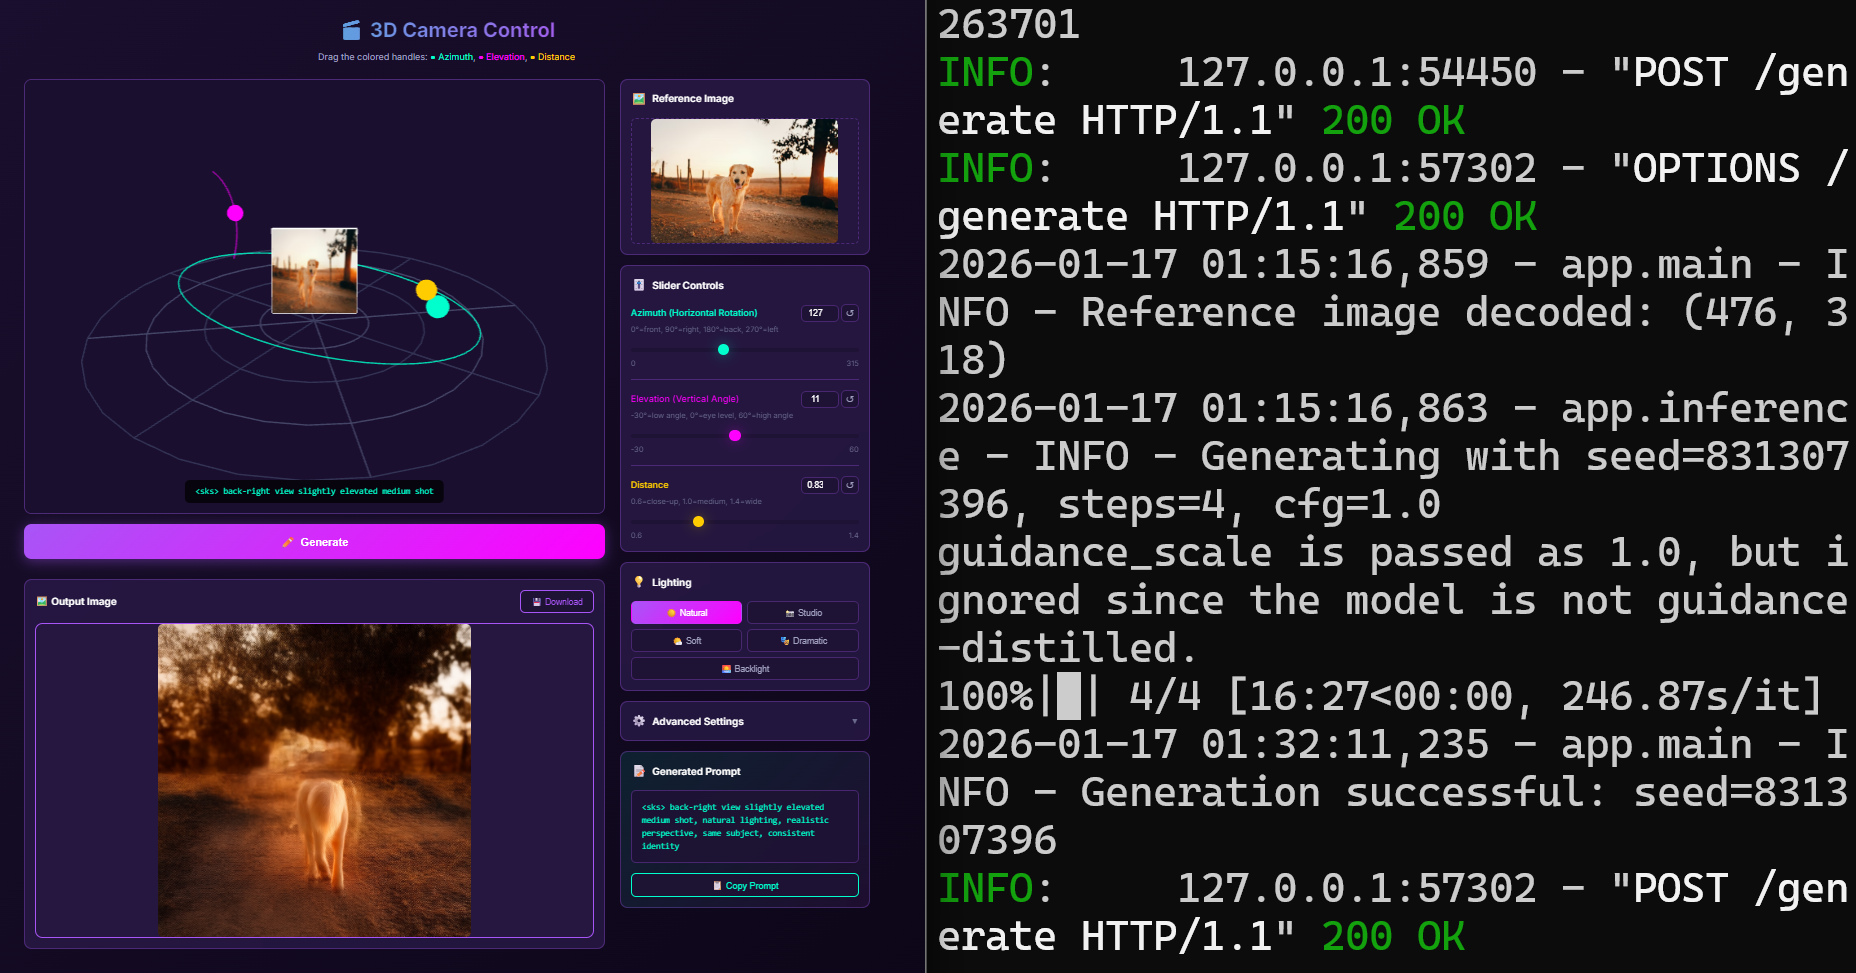Click the gear icon next to Advanced Settings
This screenshot has width=1856, height=973.
pyautogui.click(x=637, y=720)
